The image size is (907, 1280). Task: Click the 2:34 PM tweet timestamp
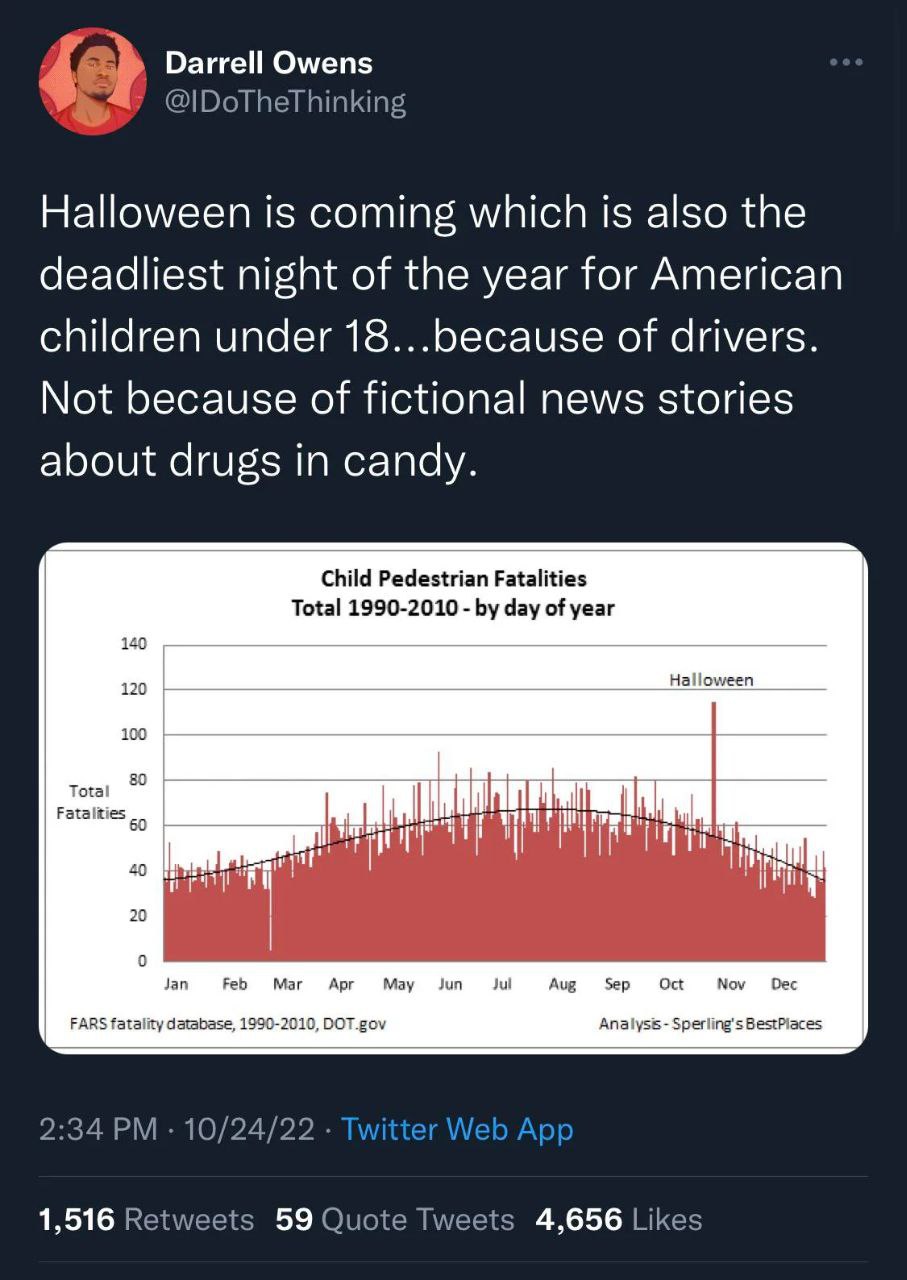click(98, 1129)
